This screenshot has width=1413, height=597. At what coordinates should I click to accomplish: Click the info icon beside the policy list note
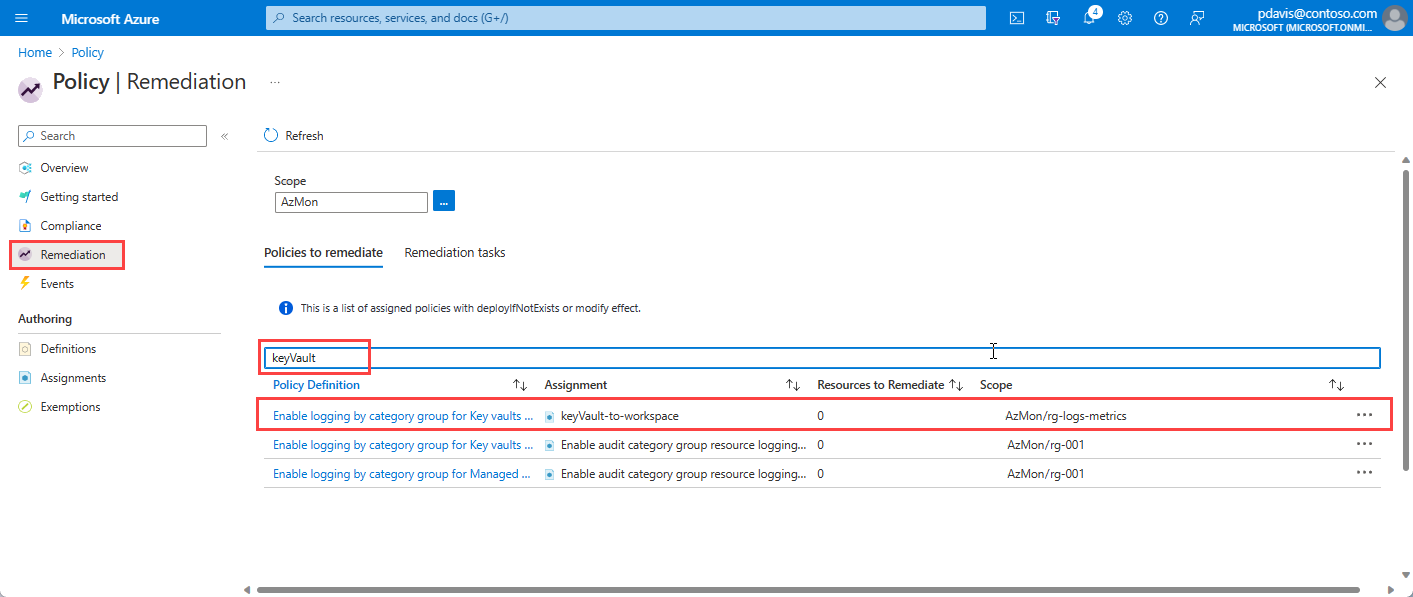286,308
